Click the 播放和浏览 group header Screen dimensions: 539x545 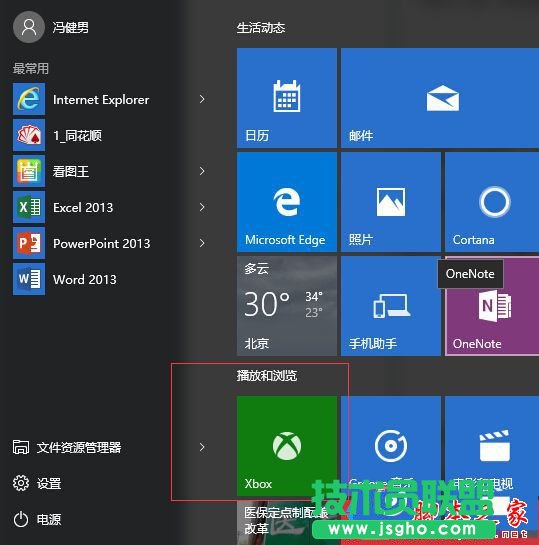click(x=267, y=376)
